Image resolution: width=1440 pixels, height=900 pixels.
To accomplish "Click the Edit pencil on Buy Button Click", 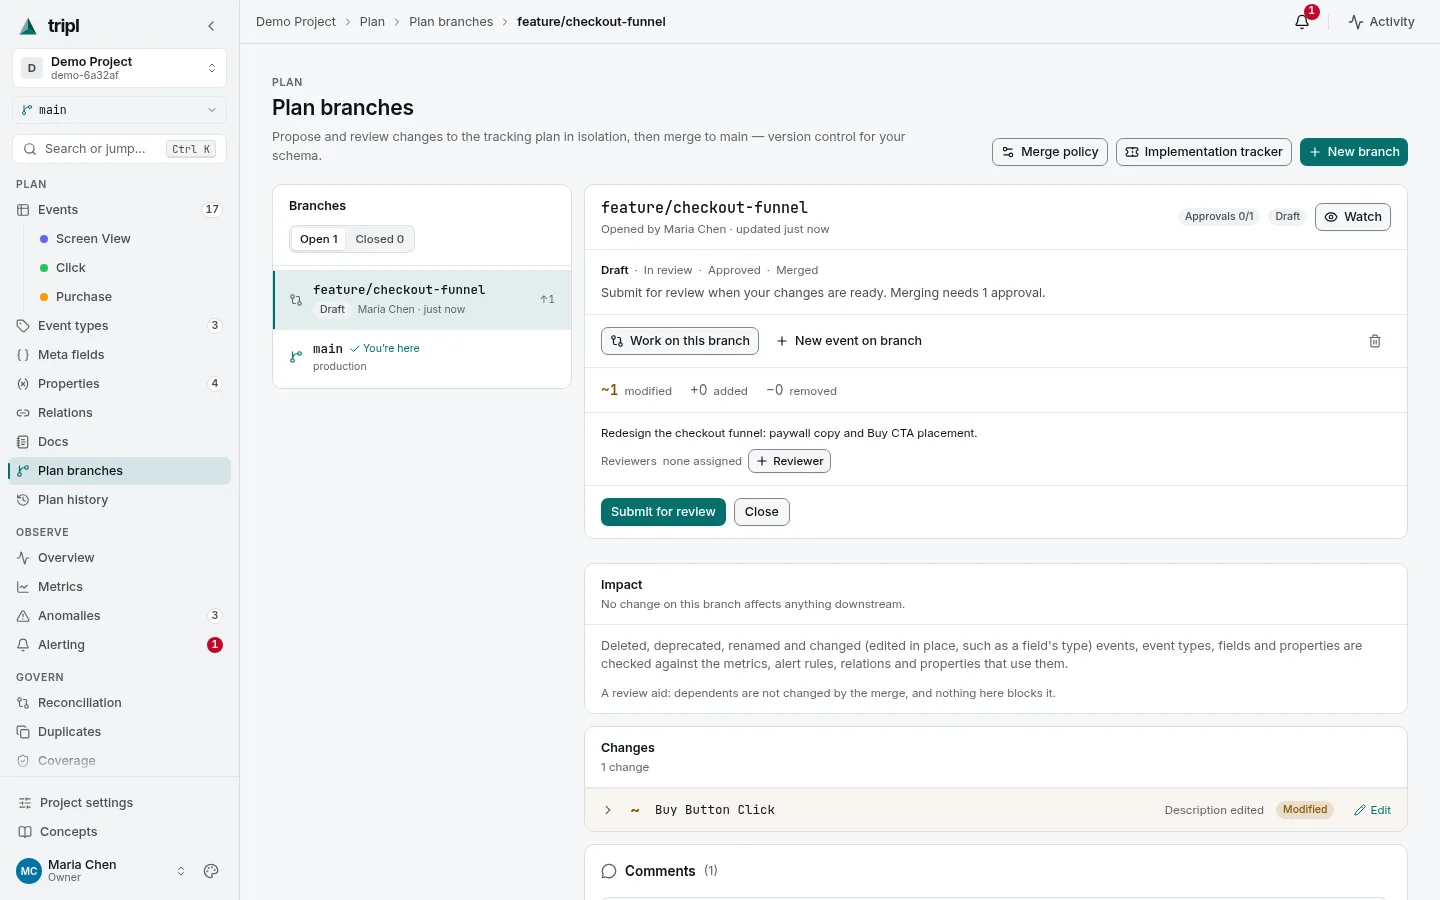I will [x=1372, y=810].
